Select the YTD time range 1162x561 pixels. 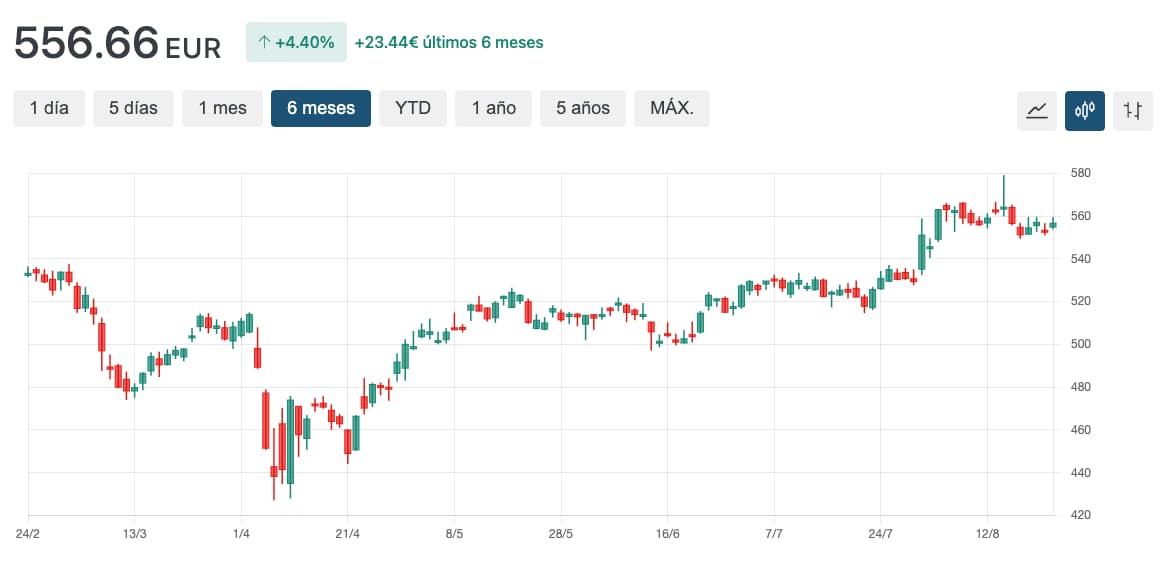pos(413,108)
